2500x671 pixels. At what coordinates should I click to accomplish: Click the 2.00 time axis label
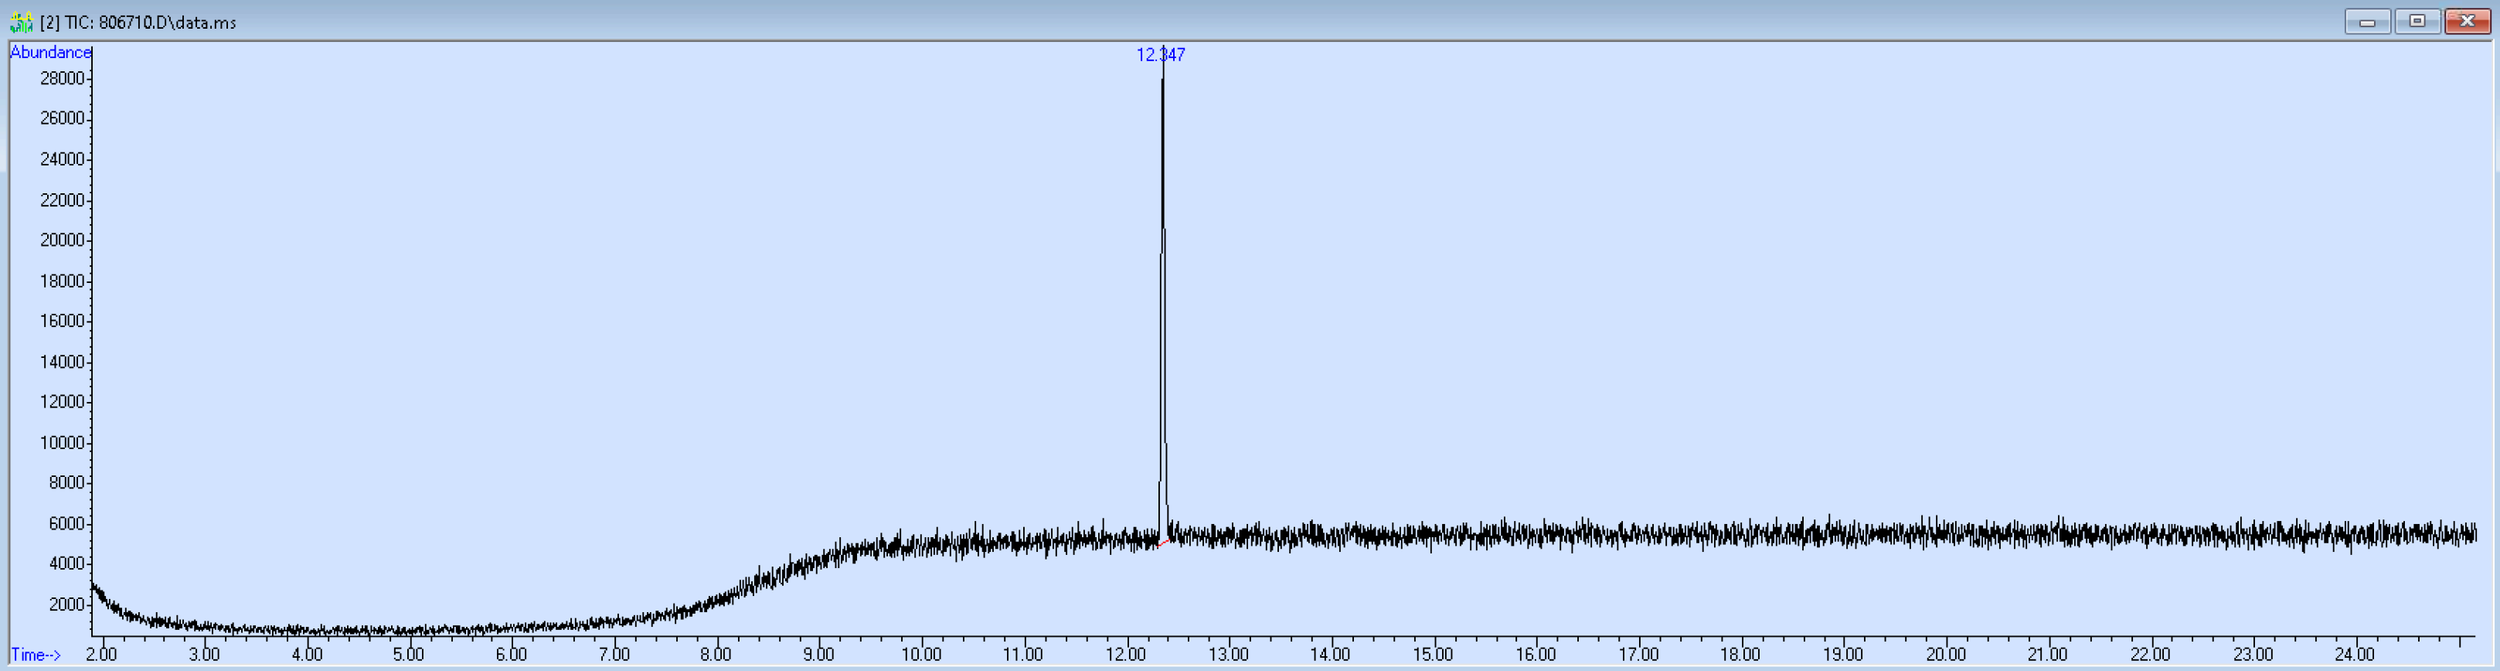click(x=101, y=654)
